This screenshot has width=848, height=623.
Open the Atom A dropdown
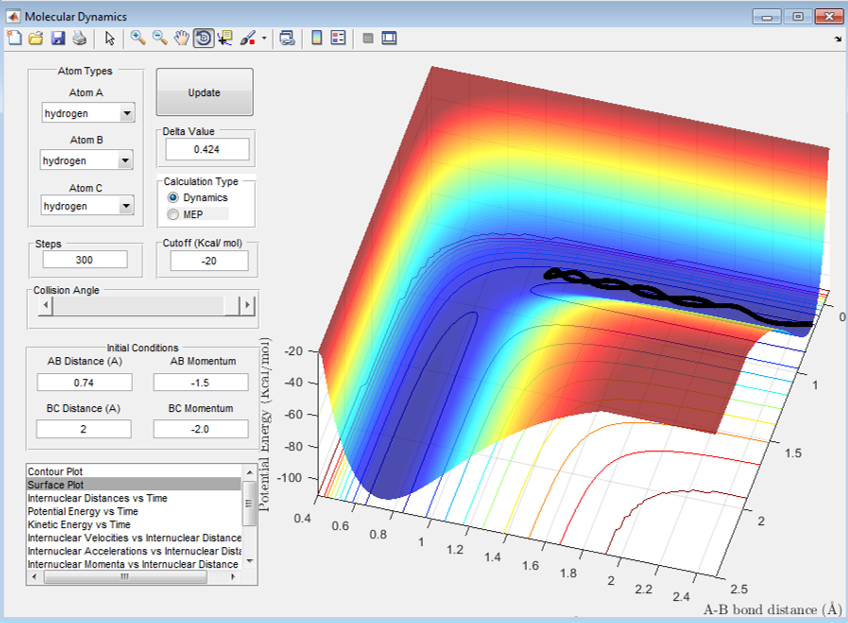click(x=126, y=114)
